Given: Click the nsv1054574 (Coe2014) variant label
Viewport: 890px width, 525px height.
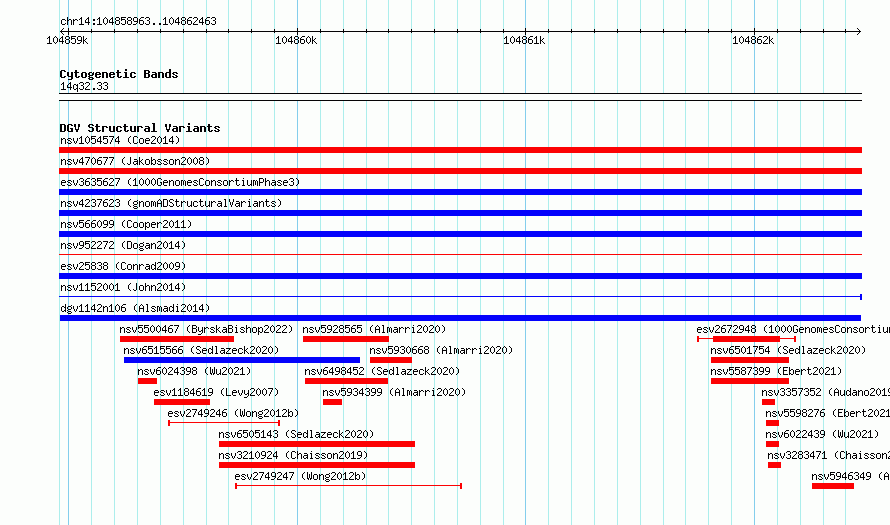Looking at the screenshot, I should tap(120, 140).
